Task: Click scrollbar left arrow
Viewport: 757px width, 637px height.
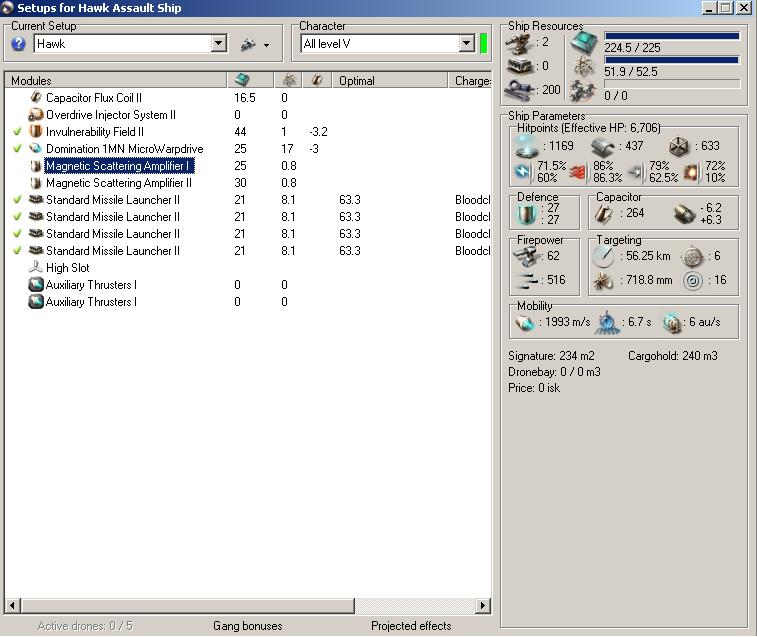Action: (13, 605)
